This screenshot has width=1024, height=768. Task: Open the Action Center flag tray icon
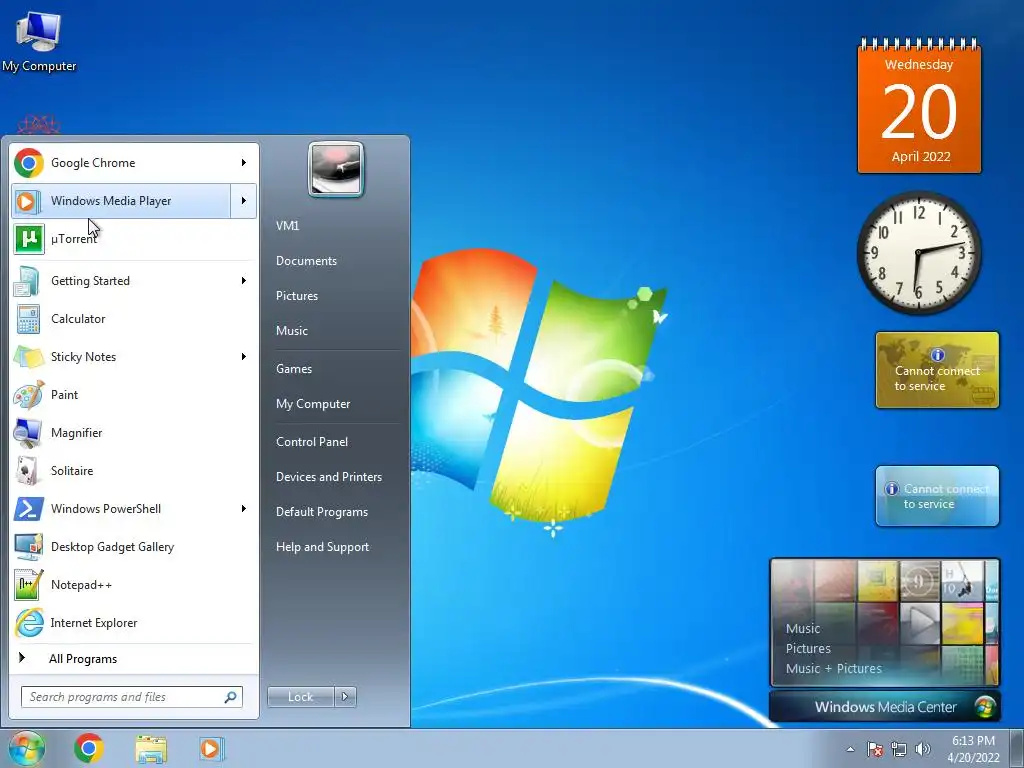pos(874,749)
